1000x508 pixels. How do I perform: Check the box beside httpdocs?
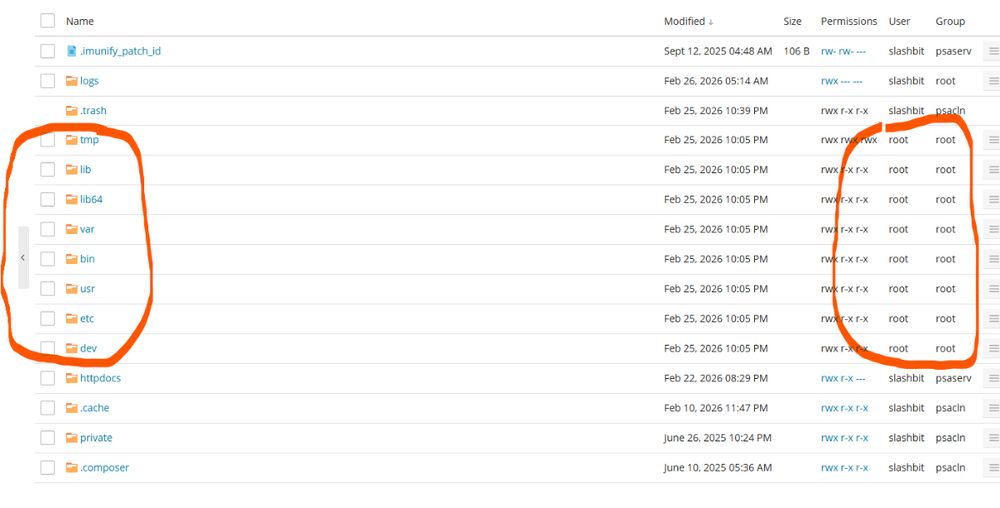47,378
